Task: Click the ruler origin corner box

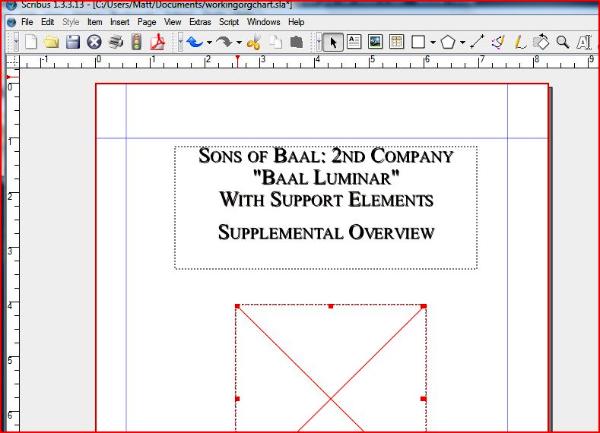Action: pos(12,61)
